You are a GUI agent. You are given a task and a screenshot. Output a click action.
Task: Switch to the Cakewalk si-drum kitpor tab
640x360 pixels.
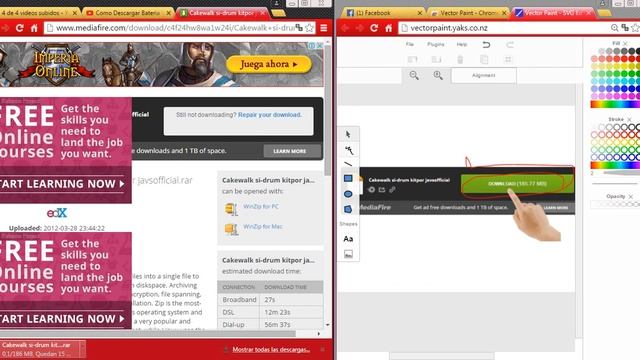click(x=222, y=13)
